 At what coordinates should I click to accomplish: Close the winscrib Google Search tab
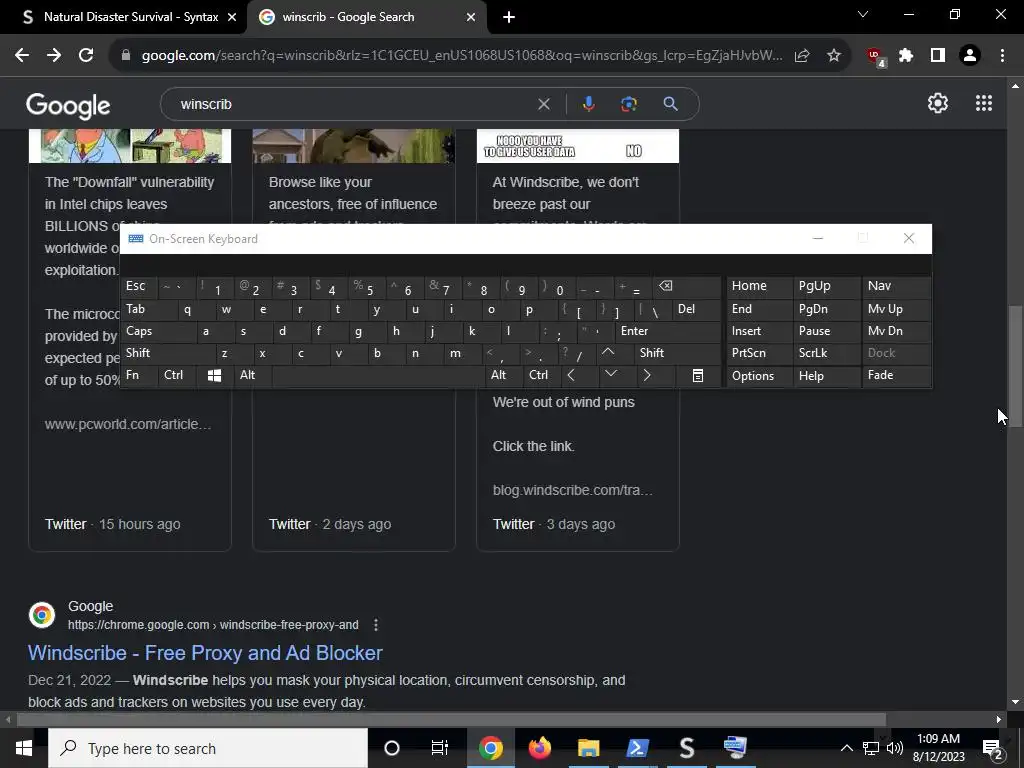click(471, 17)
